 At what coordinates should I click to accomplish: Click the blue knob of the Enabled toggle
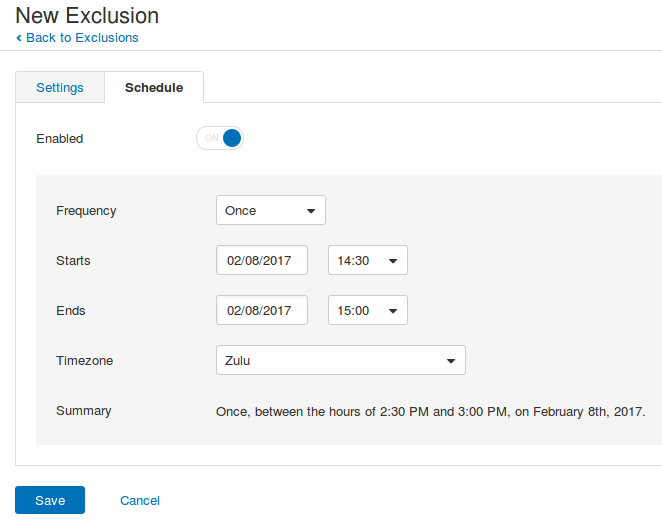click(x=232, y=138)
